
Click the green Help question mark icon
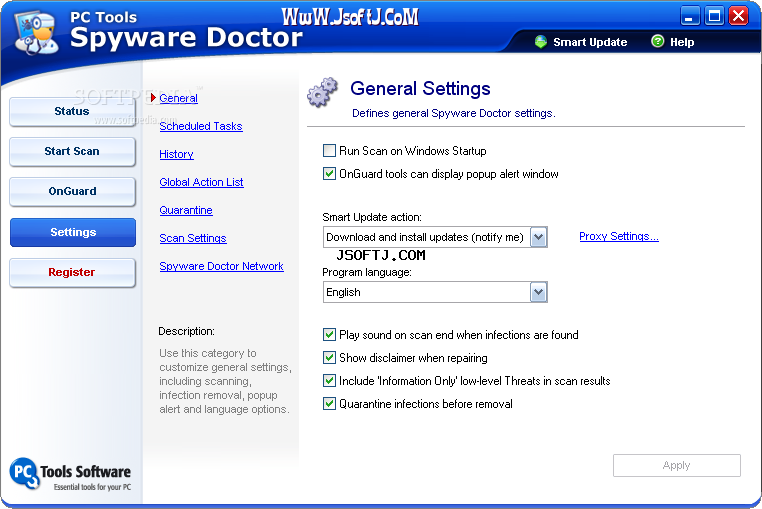(657, 42)
